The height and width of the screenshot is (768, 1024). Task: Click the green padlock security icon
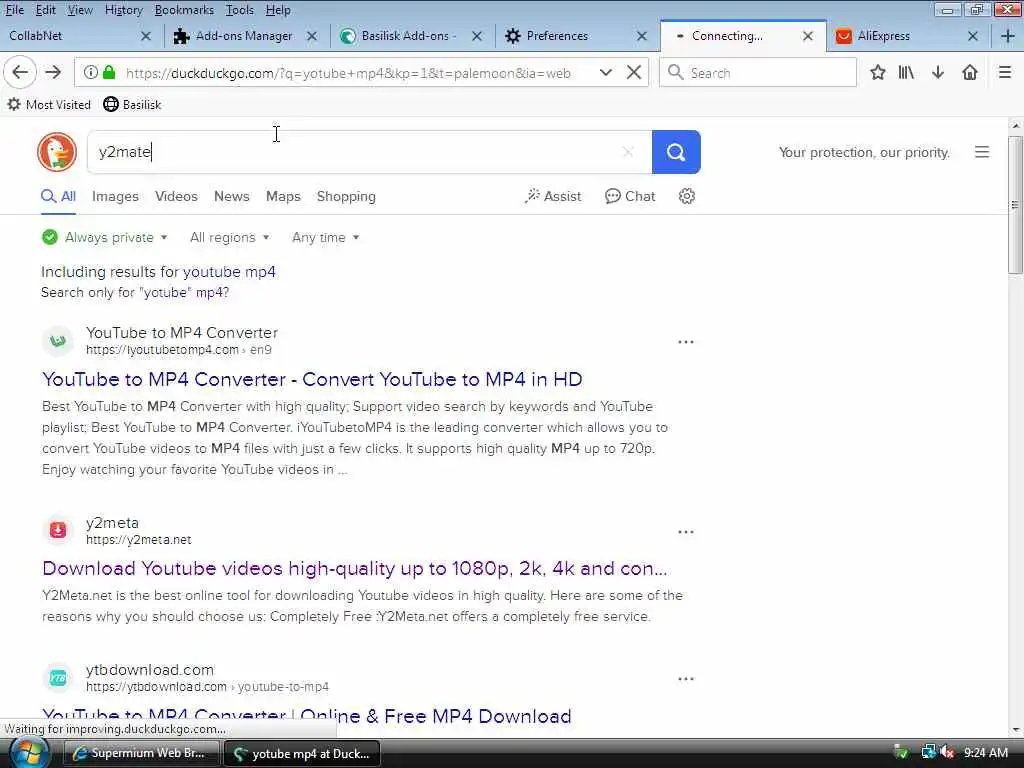click(110, 72)
